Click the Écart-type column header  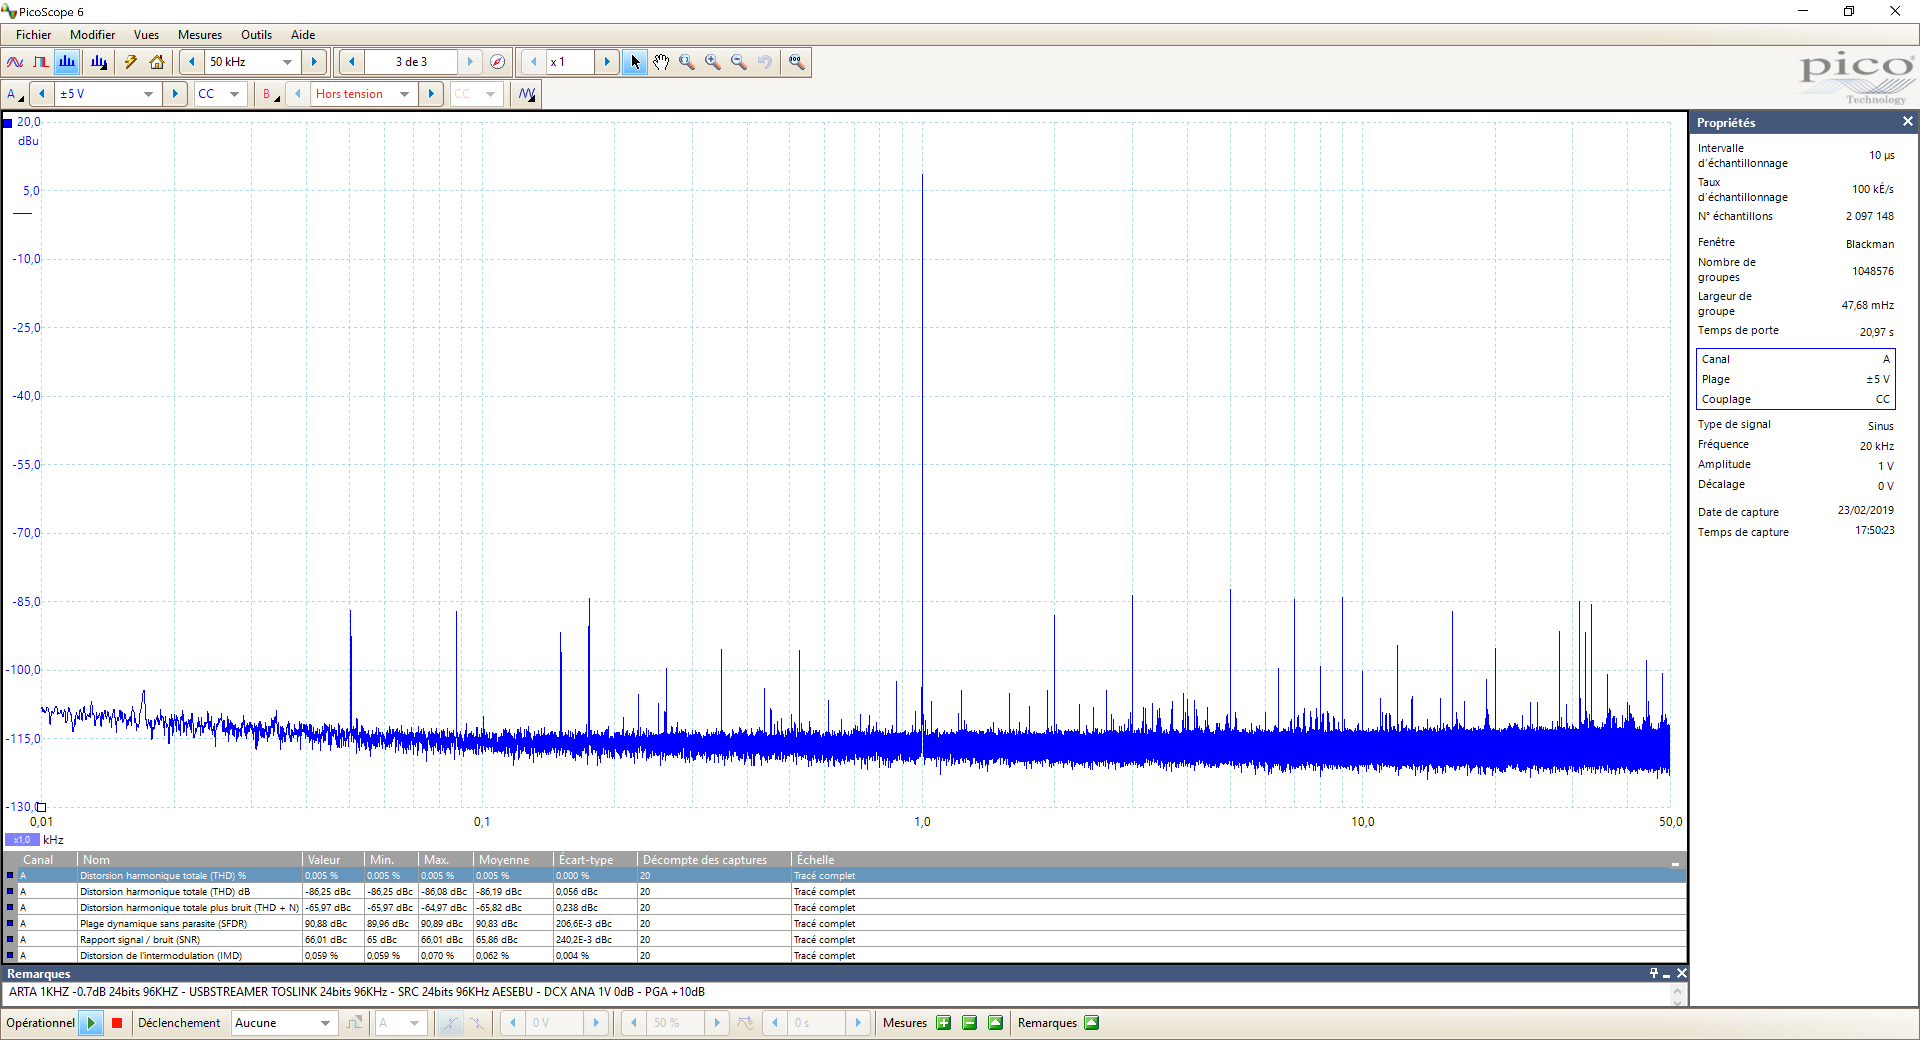click(595, 860)
